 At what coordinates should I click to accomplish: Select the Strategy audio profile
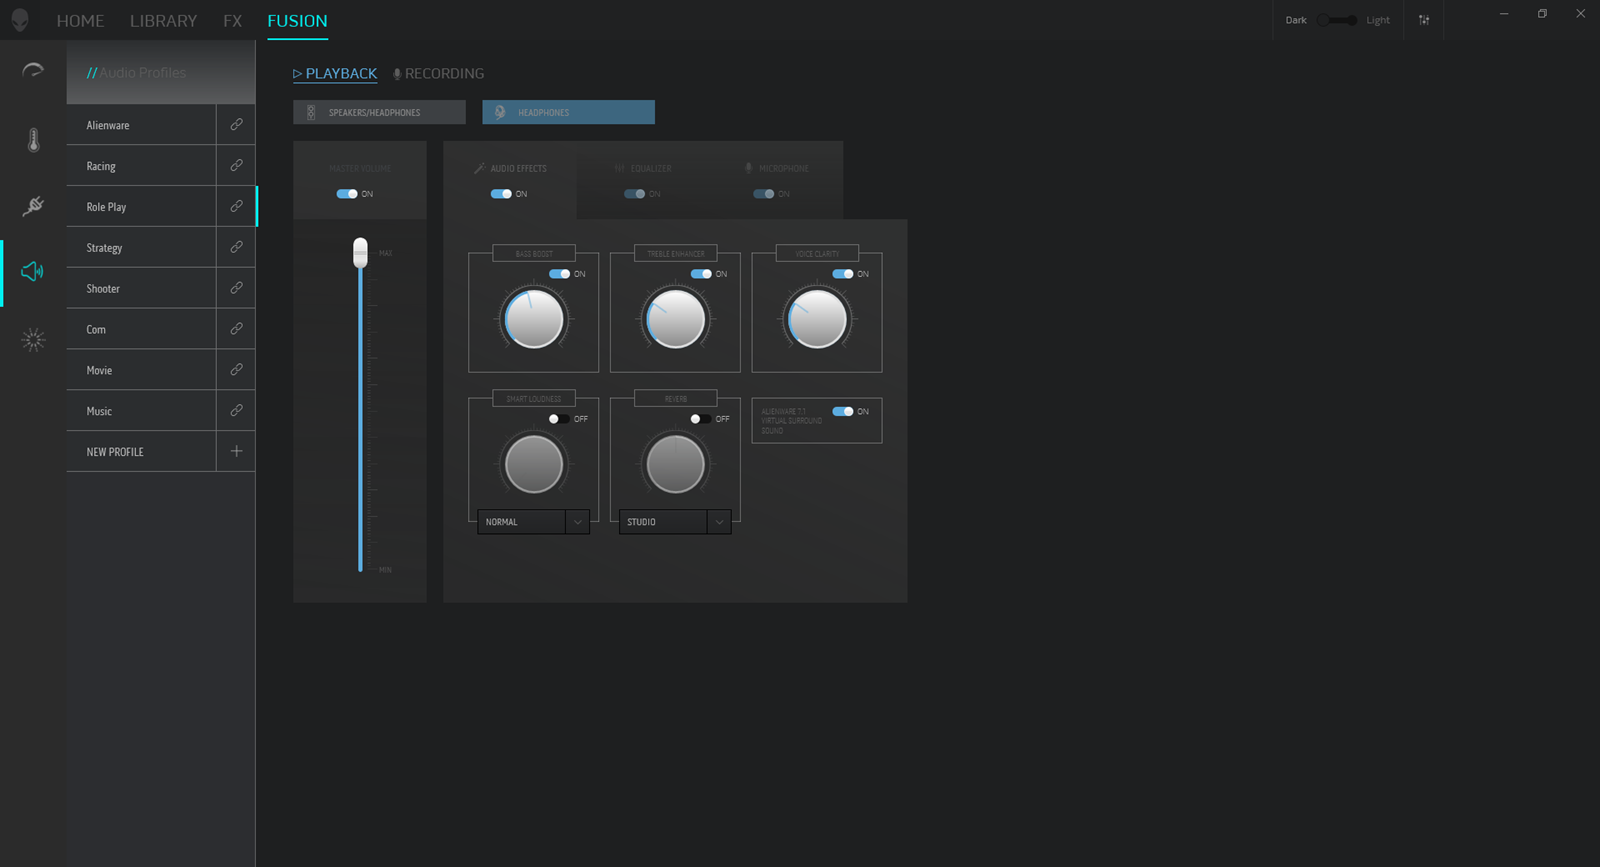tap(141, 247)
